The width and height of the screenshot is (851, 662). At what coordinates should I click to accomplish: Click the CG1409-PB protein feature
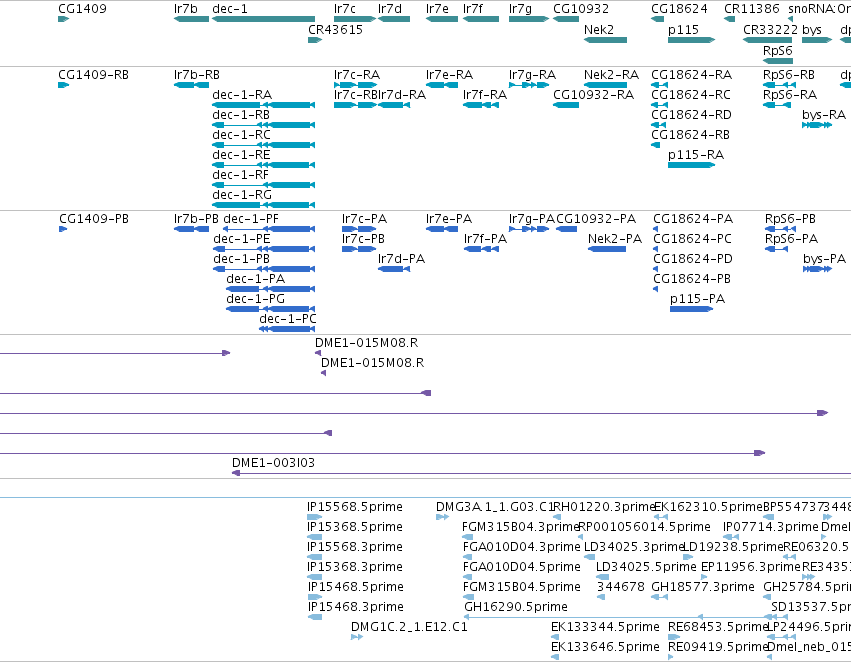pyautogui.click(x=63, y=229)
